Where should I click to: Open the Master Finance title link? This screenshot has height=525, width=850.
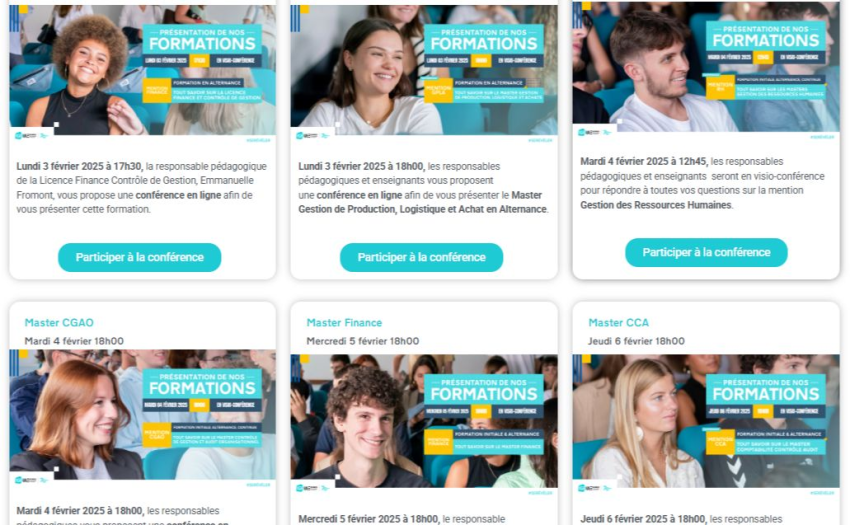344,323
